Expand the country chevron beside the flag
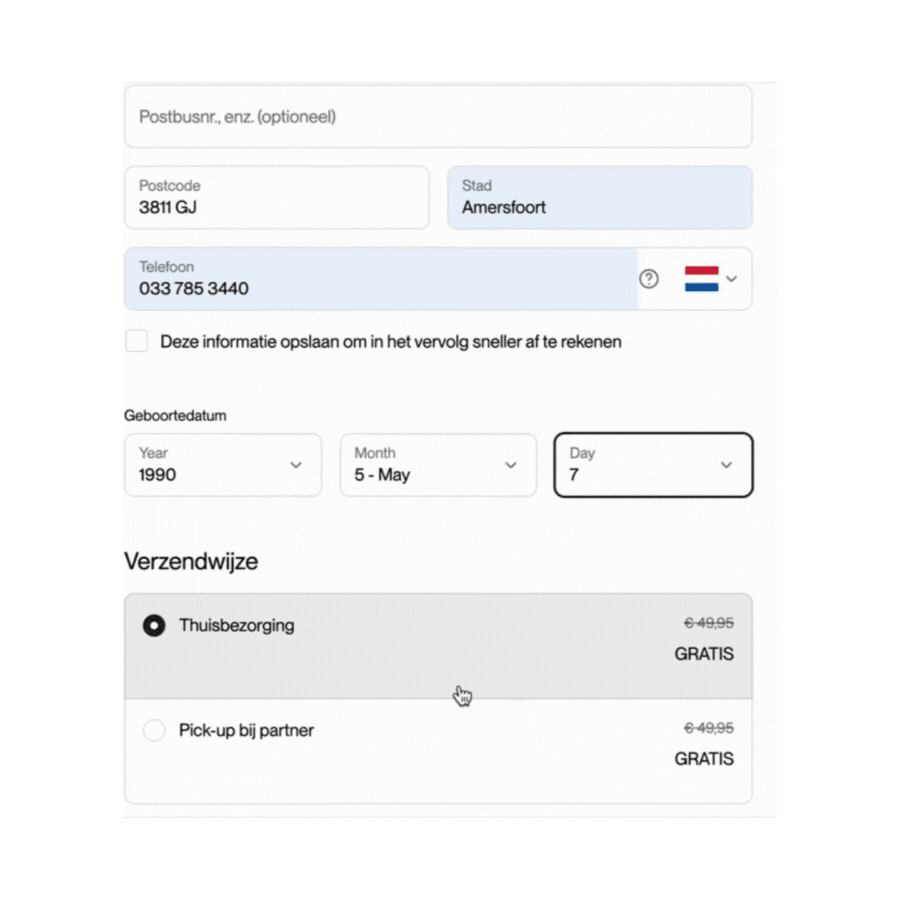The image size is (900, 900). 732,279
